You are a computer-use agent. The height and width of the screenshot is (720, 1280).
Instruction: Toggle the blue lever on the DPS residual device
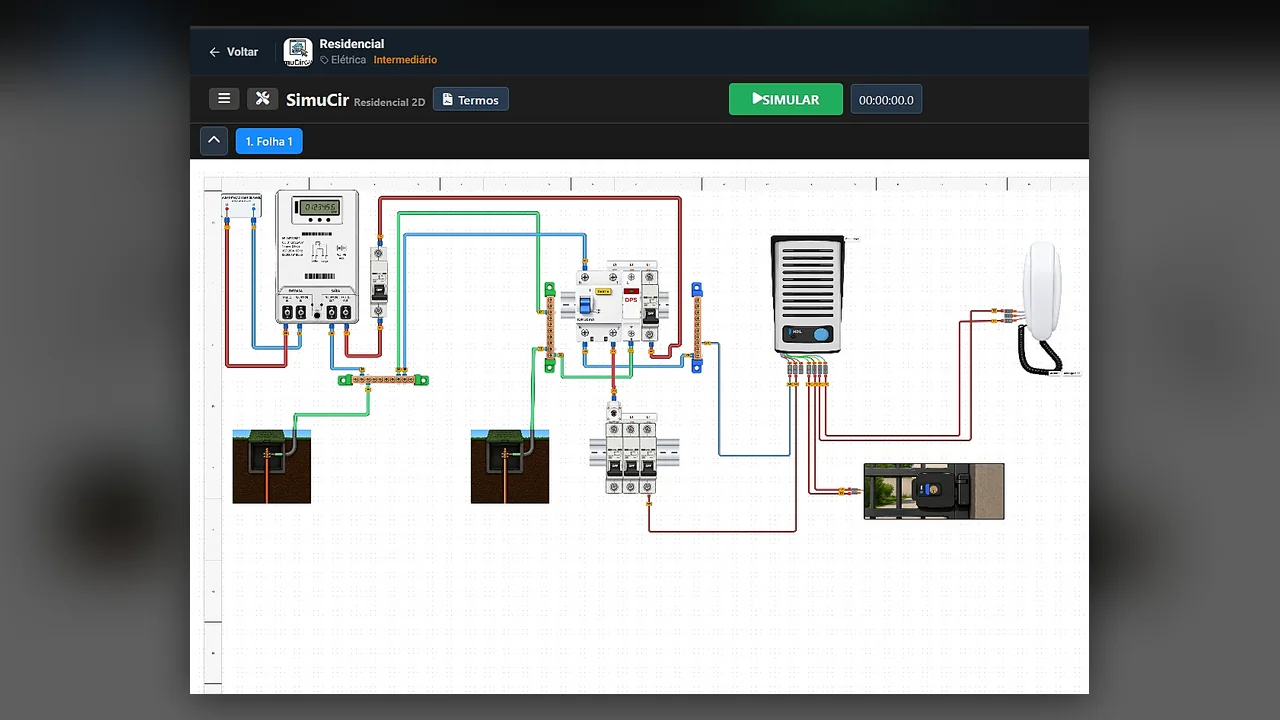click(585, 305)
